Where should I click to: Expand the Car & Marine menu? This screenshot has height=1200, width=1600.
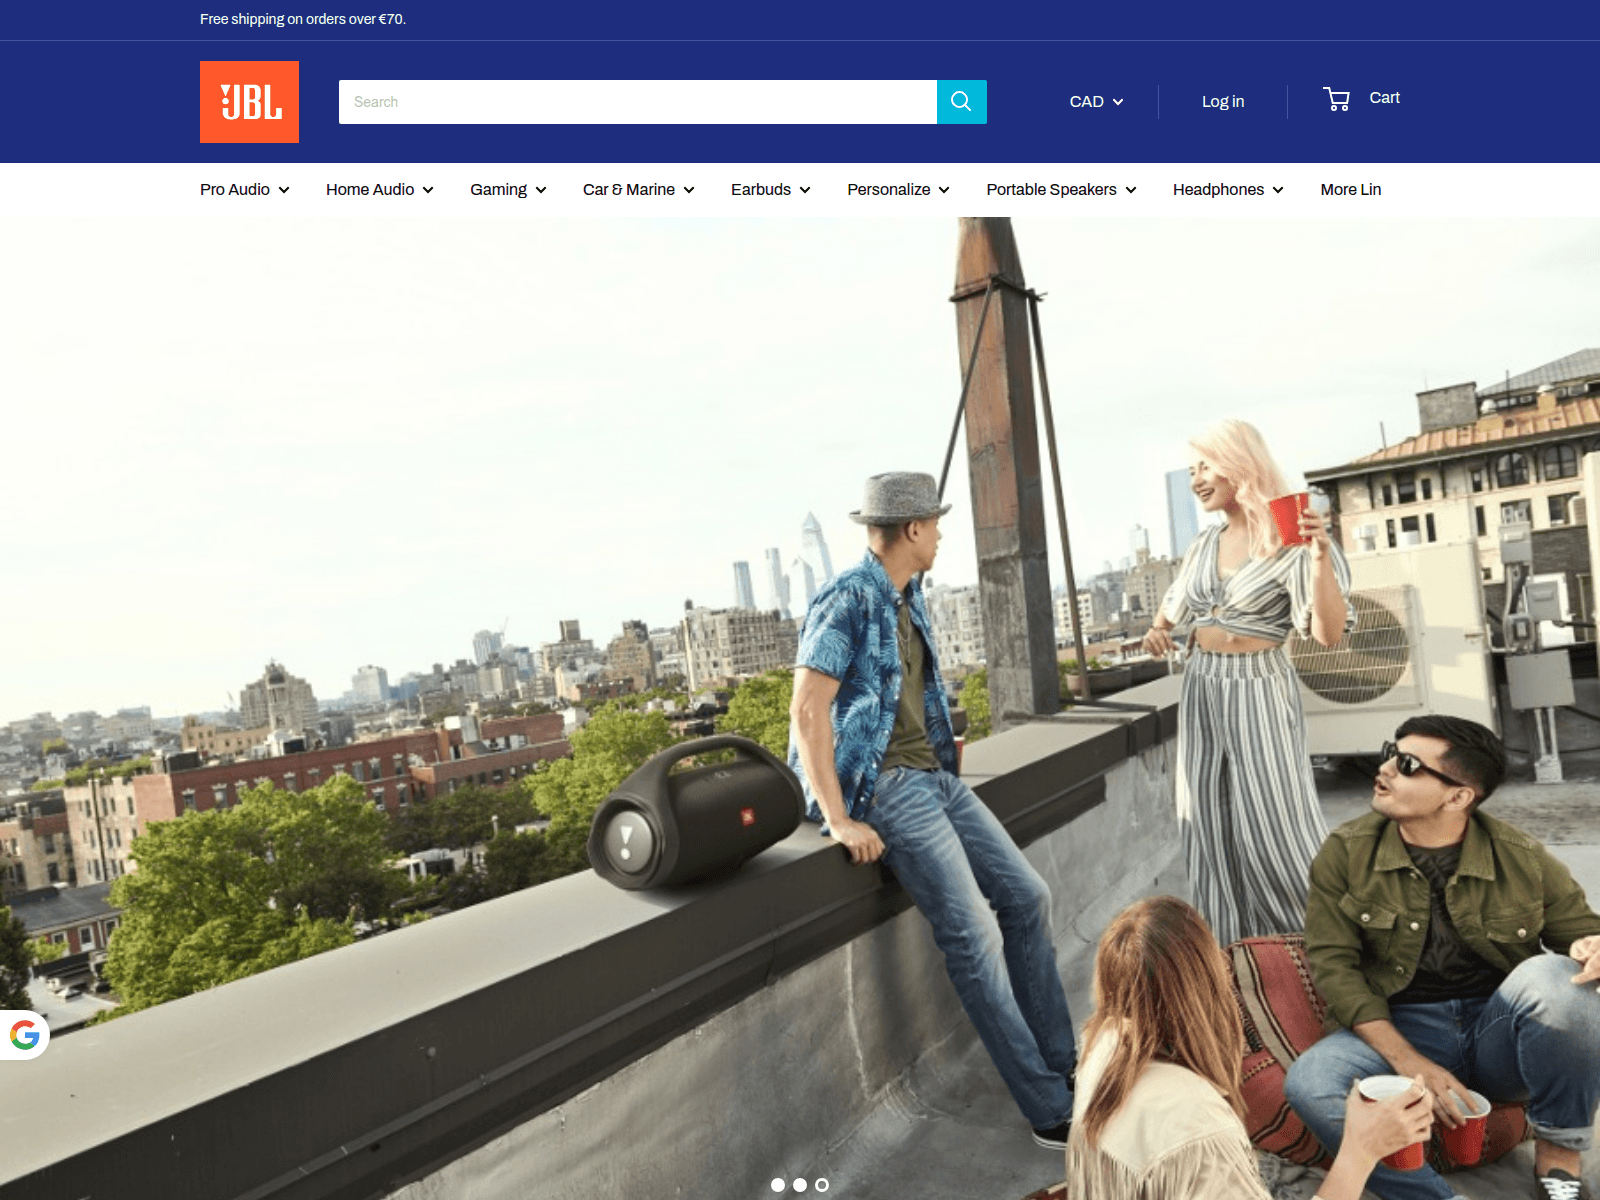(639, 190)
